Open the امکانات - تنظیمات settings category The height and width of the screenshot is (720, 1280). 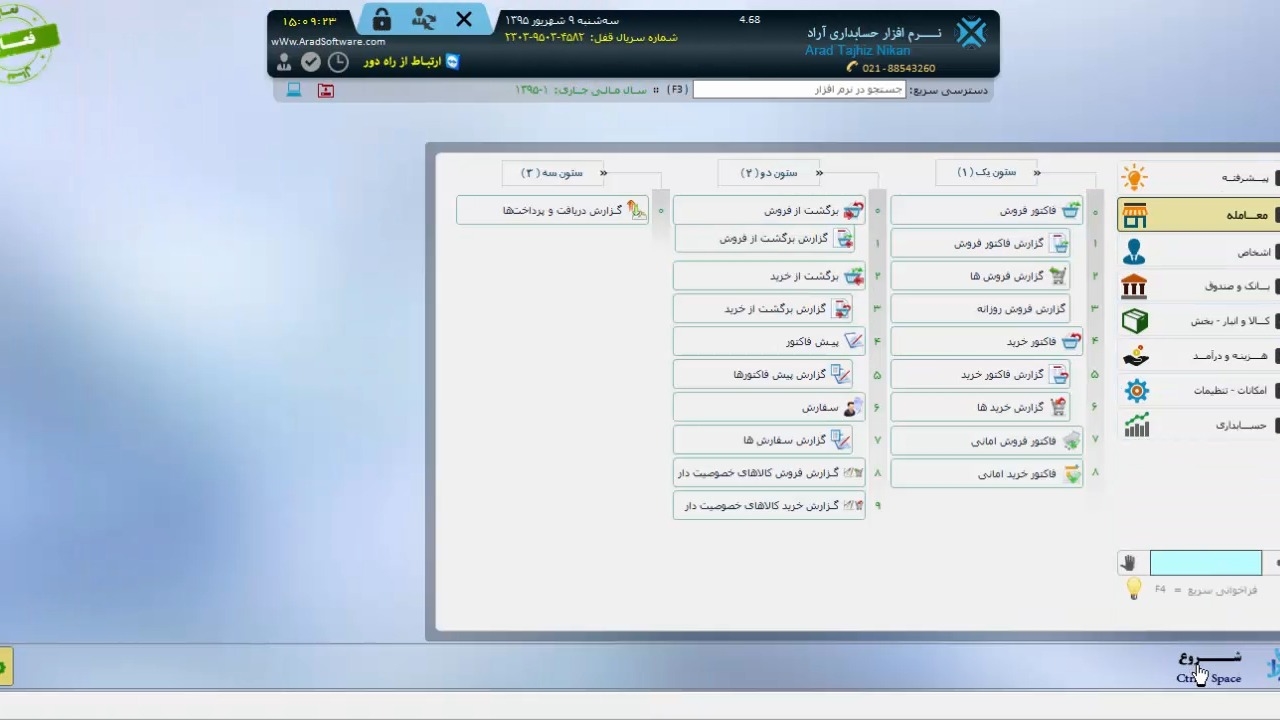(1200, 391)
